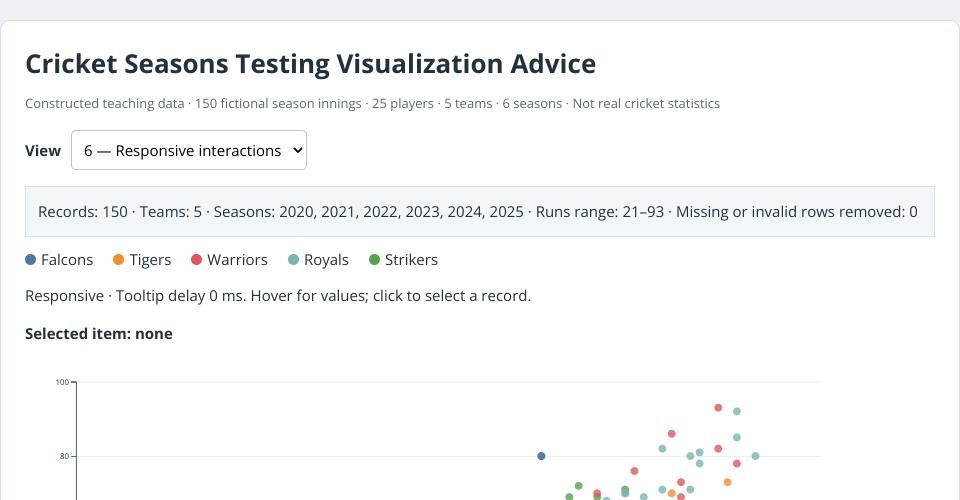Click the Strikers green legend dot
Screen dimensions: 960x500
point(375,259)
